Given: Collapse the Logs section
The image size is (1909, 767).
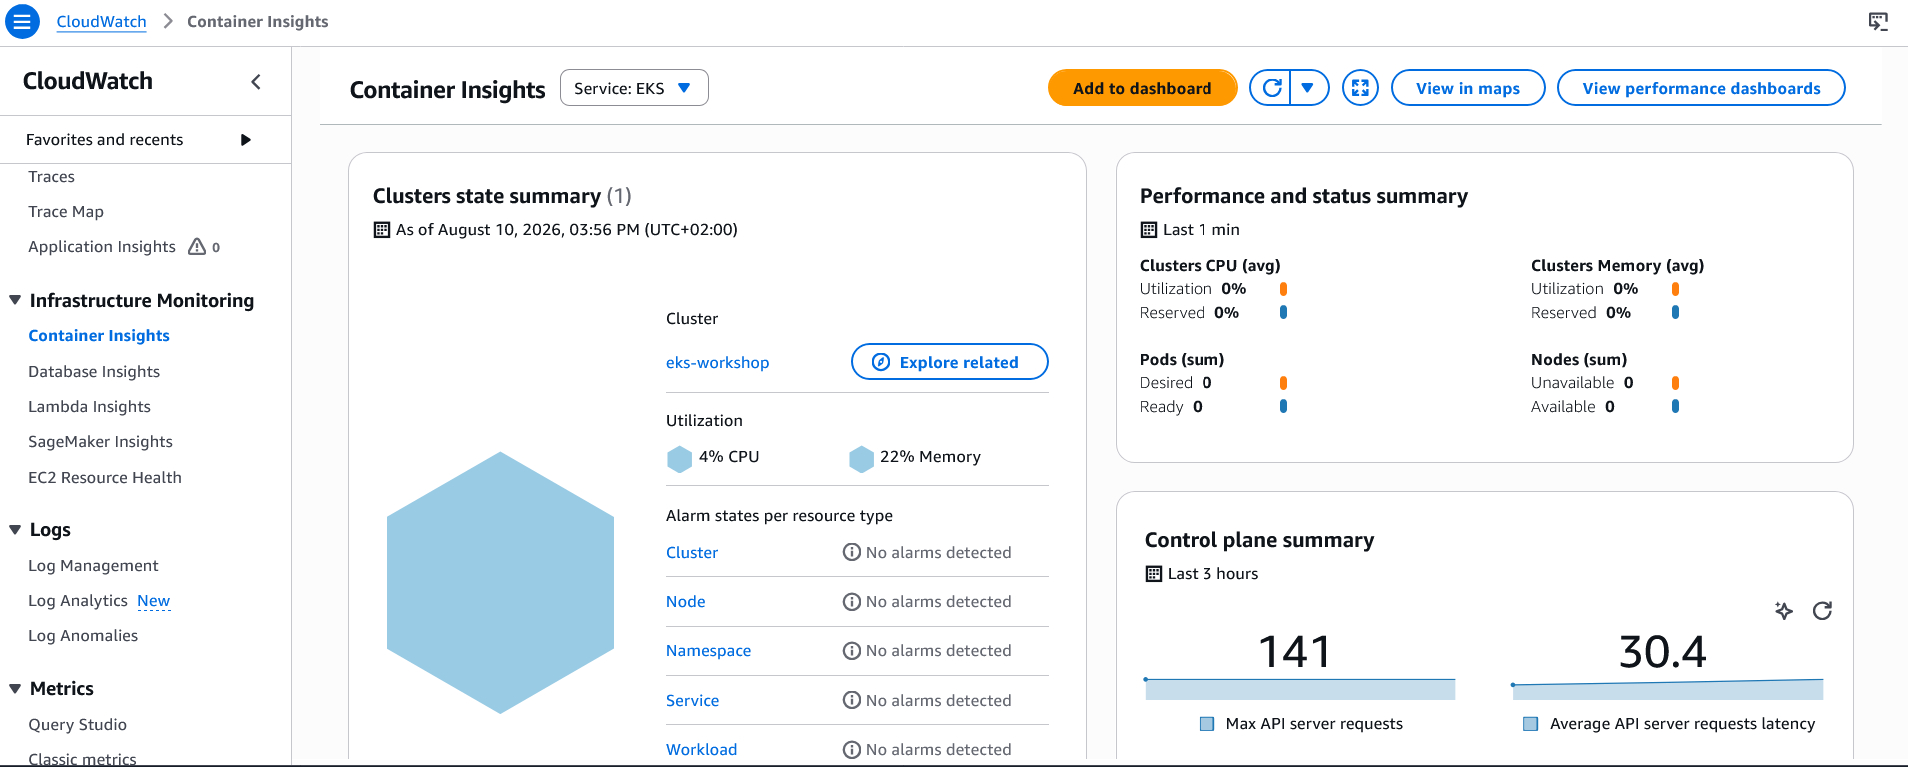Looking at the screenshot, I should click(x=15, y=530).
